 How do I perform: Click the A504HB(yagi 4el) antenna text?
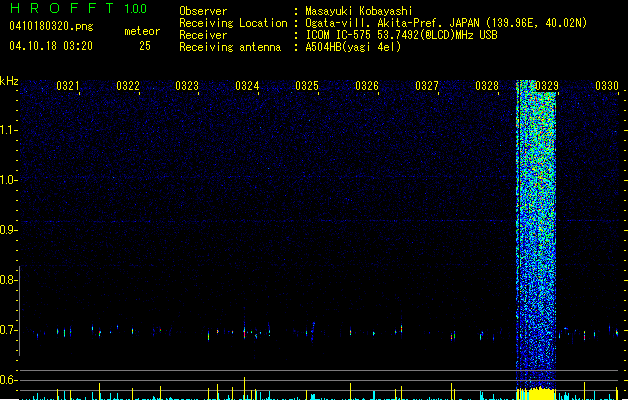[353, 47]
